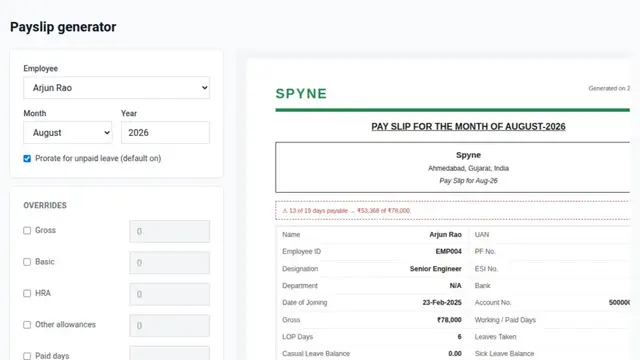Click the Casual Leave Balance value '0.00'
The image size is (640, 360).
(455, 353)
